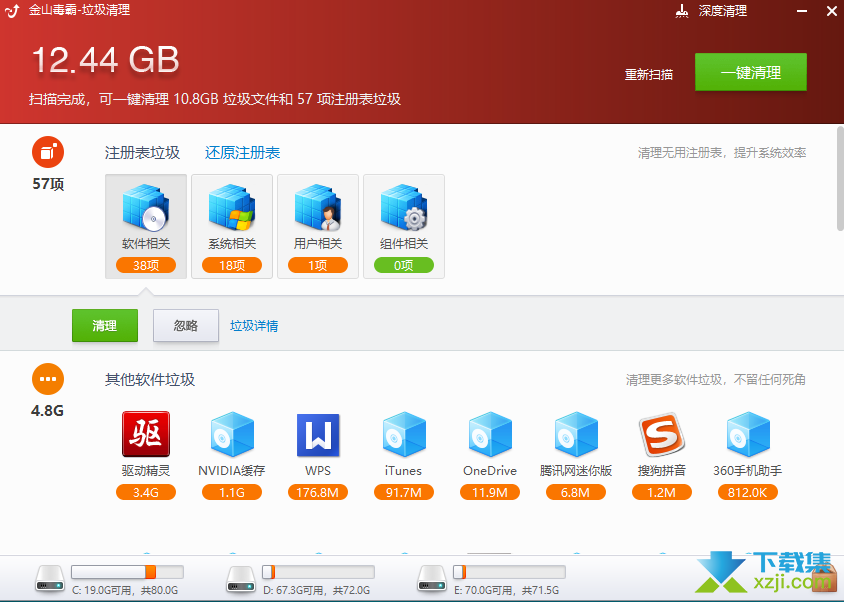Click 重新扫描 to rescan
The width and height of the screenshot is (844, 602).
click(x=648, y=74)
